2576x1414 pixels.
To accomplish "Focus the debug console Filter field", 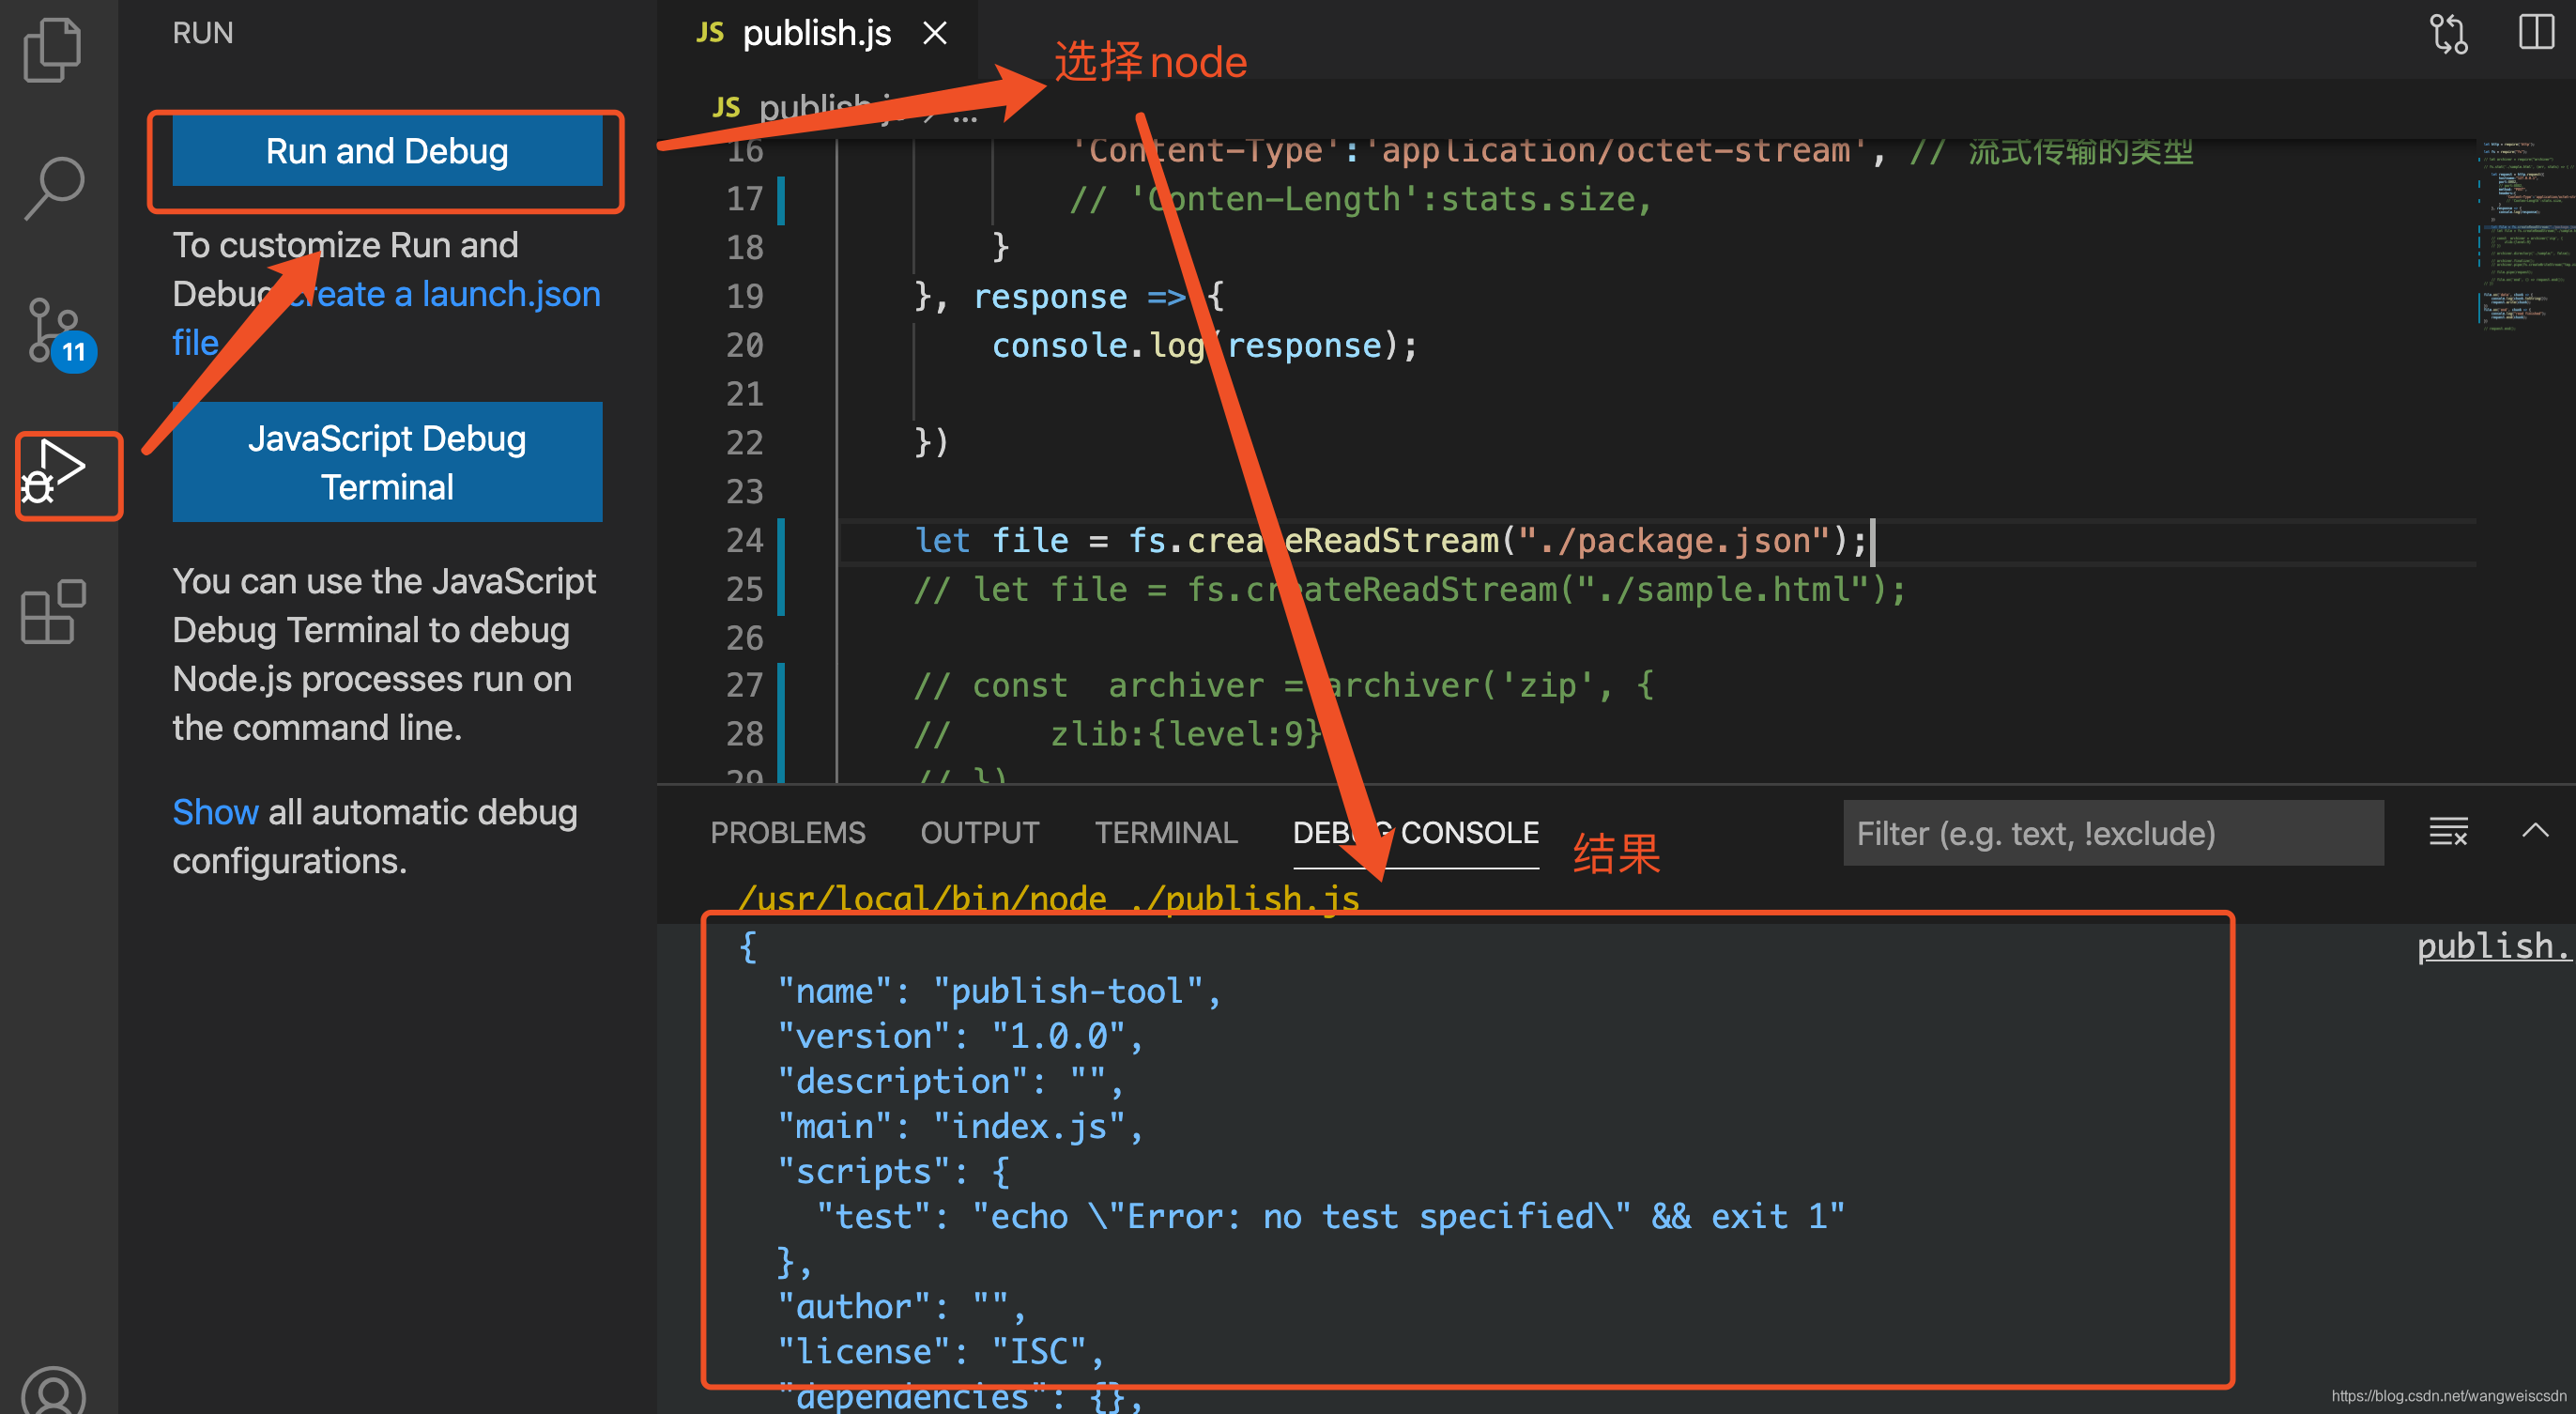I will (2113, 833).
